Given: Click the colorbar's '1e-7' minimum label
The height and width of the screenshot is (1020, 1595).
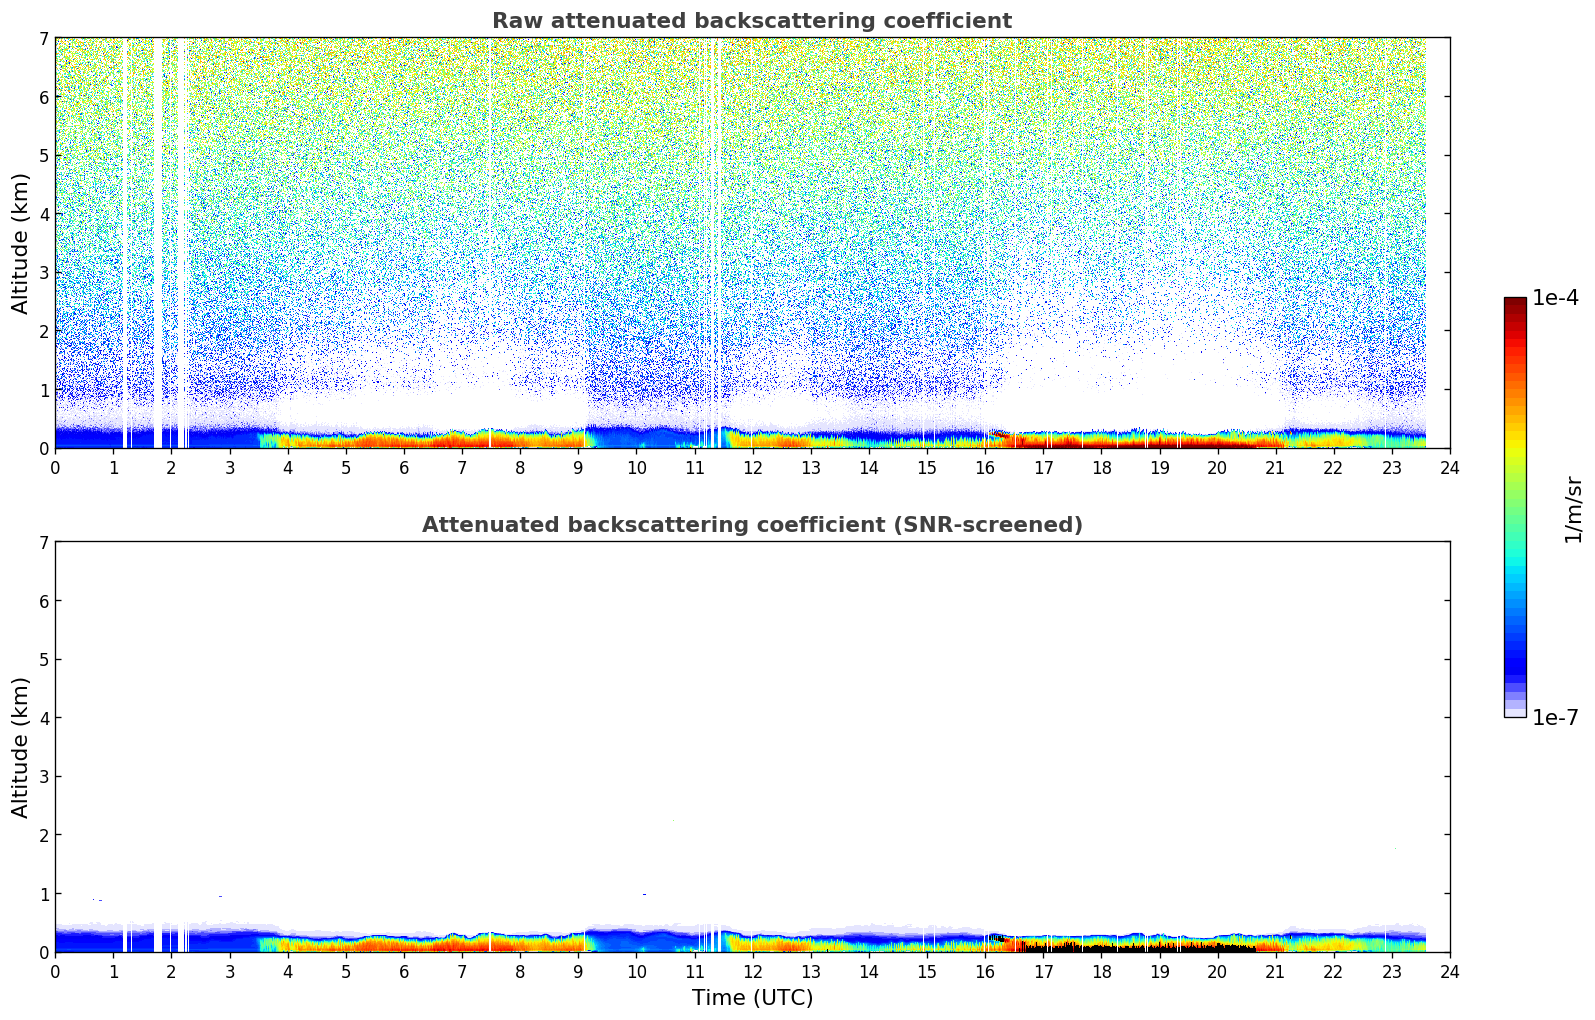Looking at the screenshot, I should point(1555,718).
